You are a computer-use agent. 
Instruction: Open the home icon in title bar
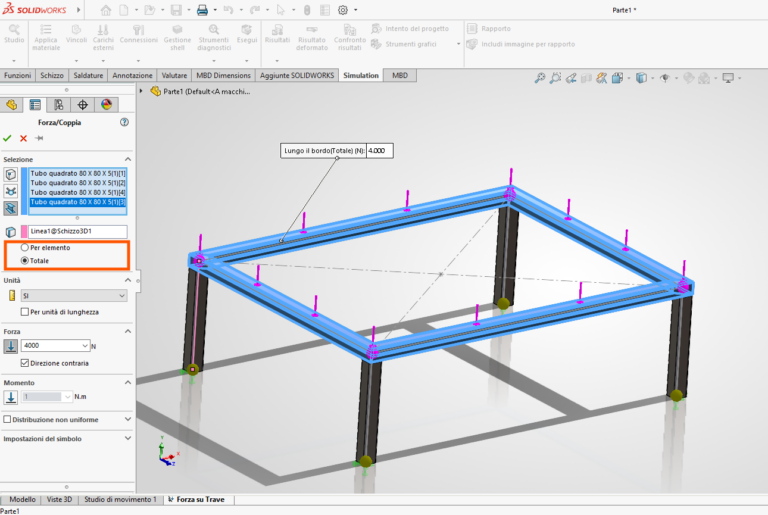[x=106, y=10]
